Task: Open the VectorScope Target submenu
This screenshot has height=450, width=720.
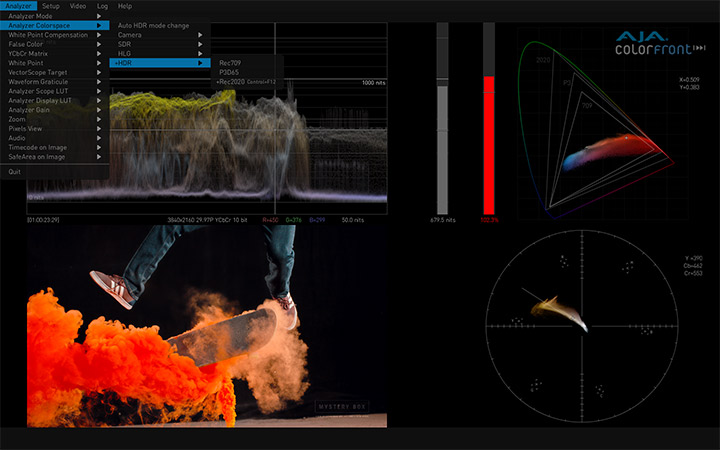Action: coord(38,72)
